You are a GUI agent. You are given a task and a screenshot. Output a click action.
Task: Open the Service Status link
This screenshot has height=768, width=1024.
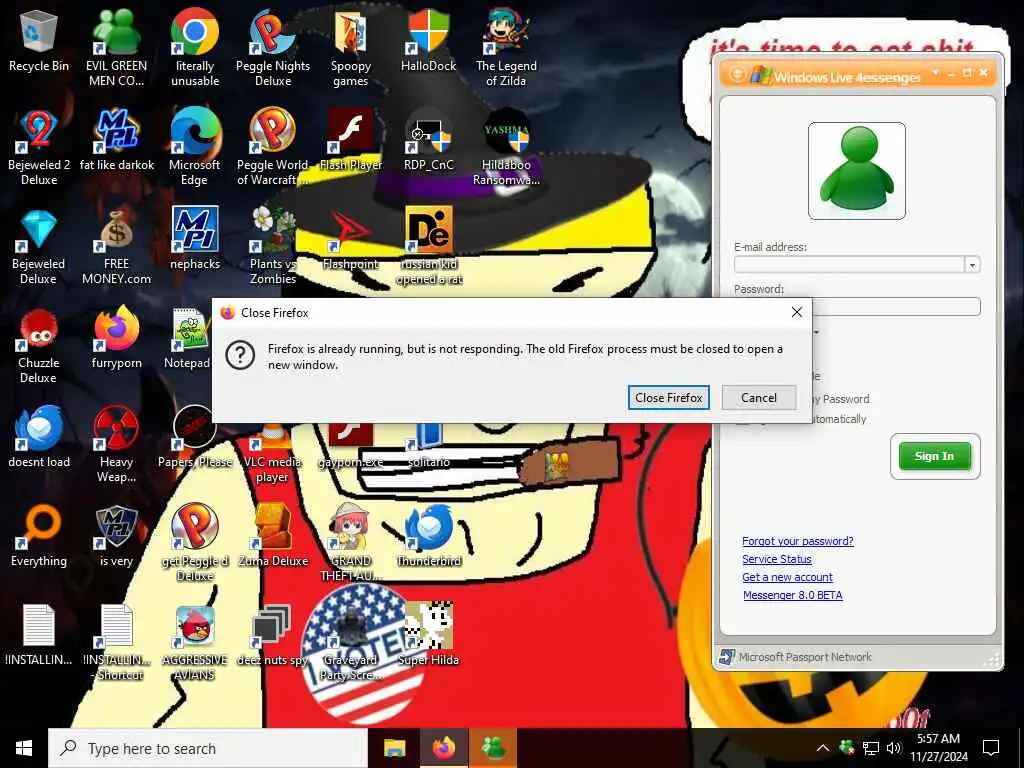(776, 559)
